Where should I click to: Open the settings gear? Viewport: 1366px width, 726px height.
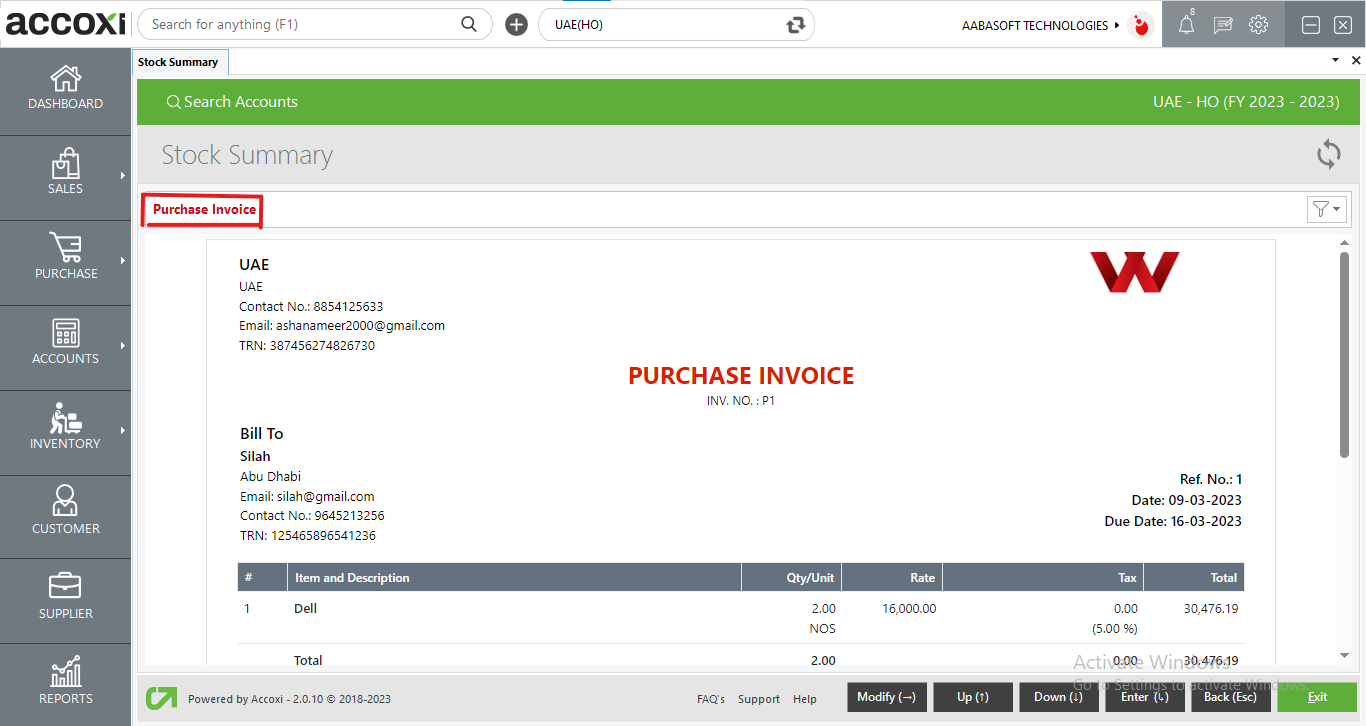pos(1258,24)
